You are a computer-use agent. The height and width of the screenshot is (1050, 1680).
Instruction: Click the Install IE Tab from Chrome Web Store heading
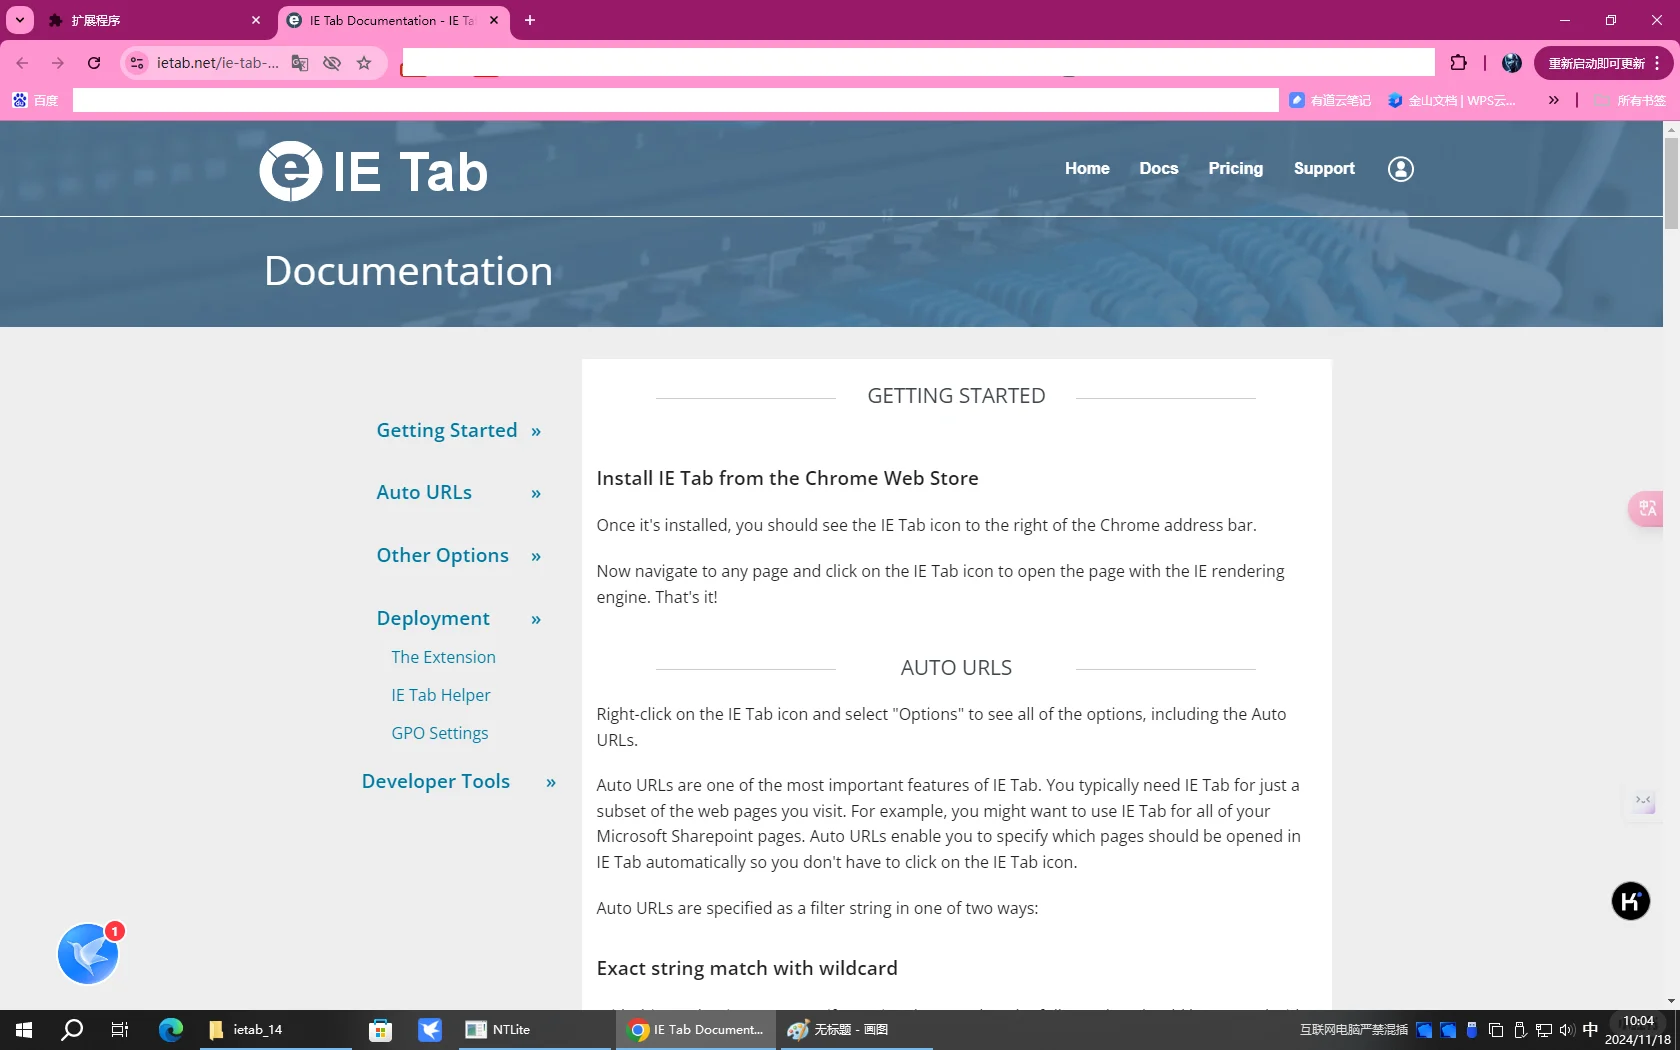click(x=787, y=478)
